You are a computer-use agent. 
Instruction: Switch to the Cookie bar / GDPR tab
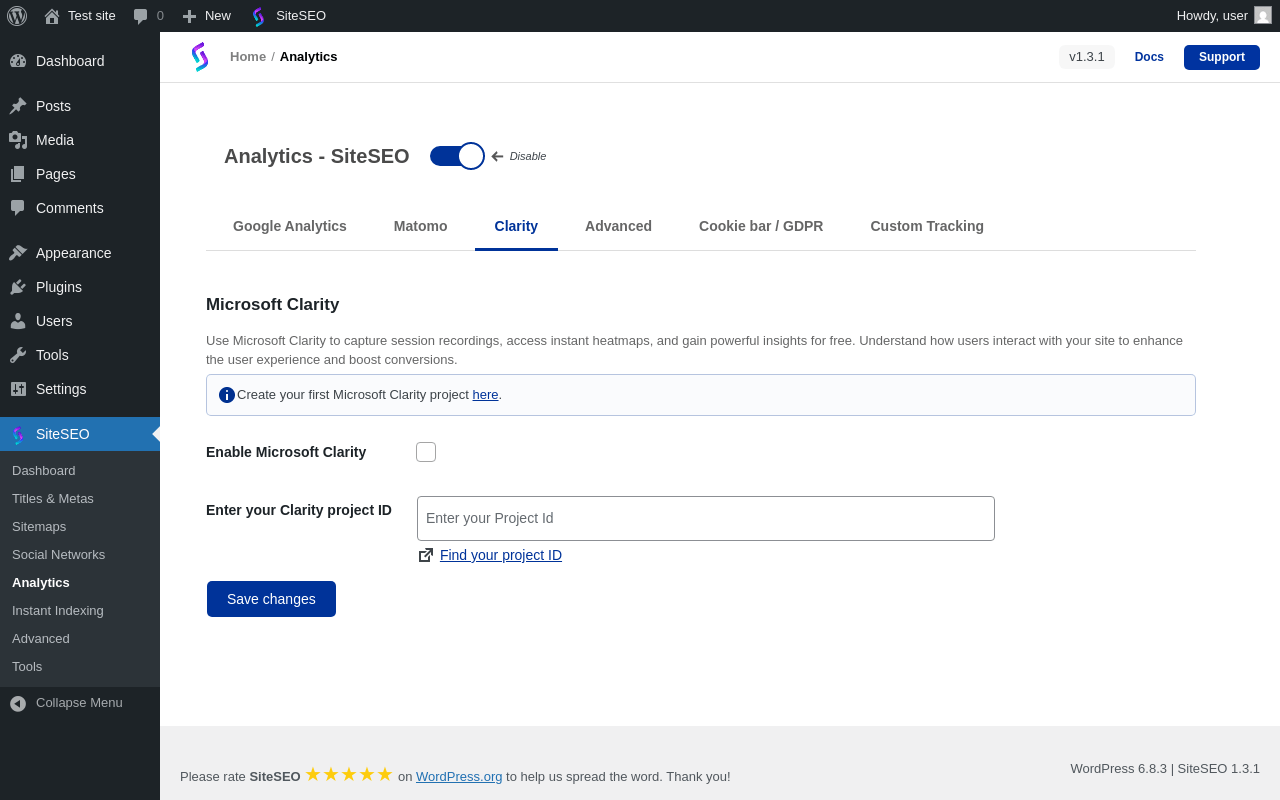click(x=761, y=226)
